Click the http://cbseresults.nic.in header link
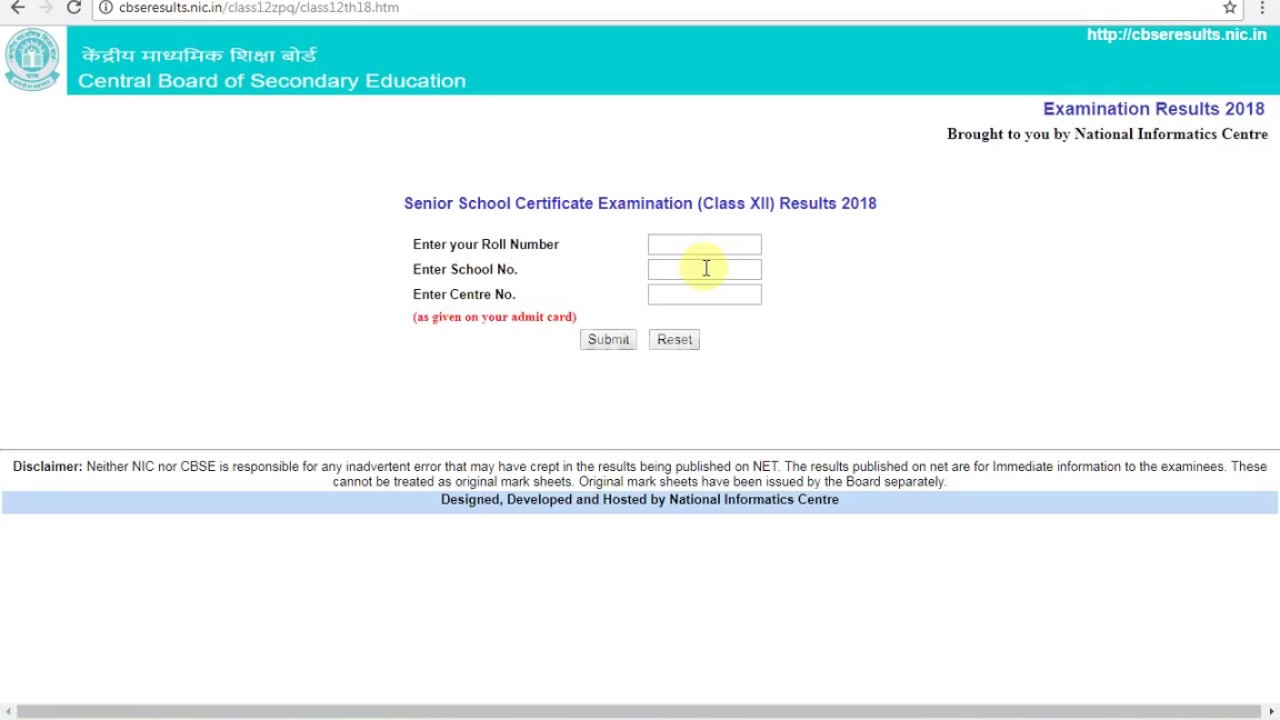 coord(1176,35)
